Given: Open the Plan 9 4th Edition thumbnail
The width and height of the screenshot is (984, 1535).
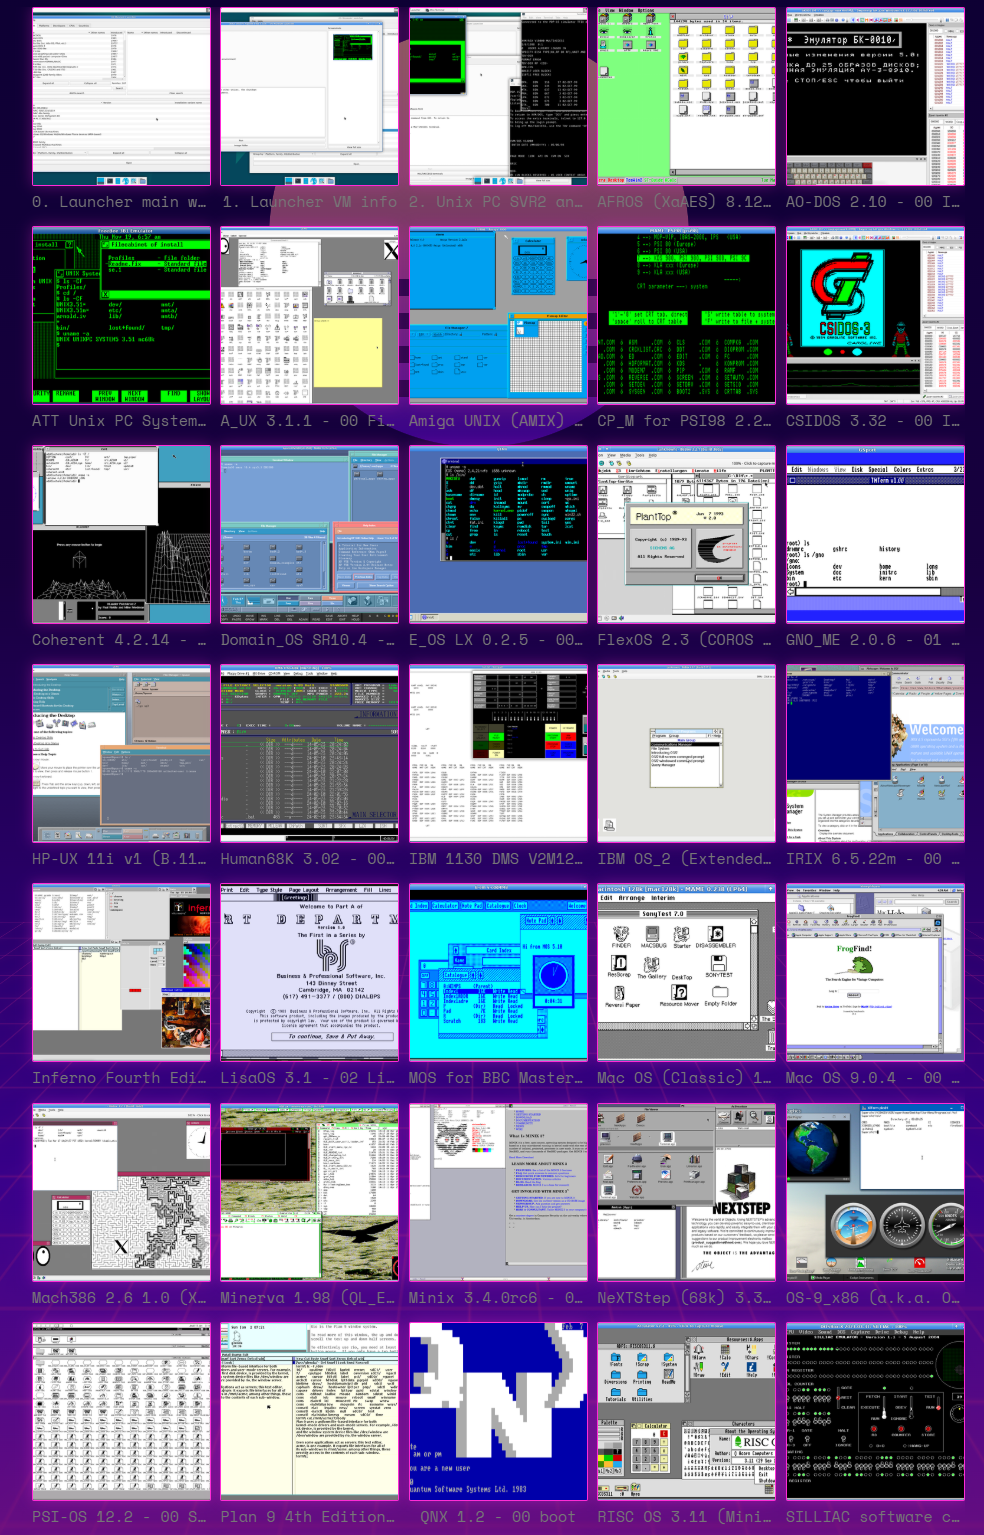Looking at the screenshot, I should pos(309,1412).
